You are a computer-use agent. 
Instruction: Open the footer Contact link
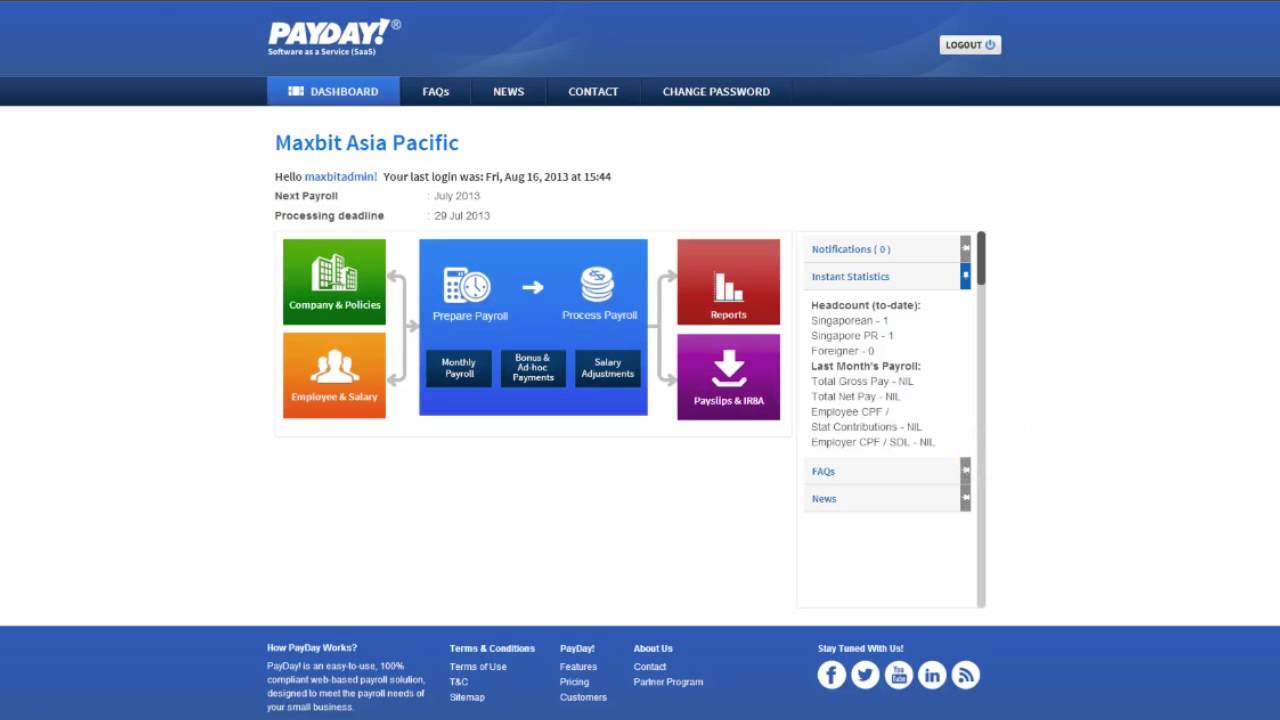tap(650, 667)
